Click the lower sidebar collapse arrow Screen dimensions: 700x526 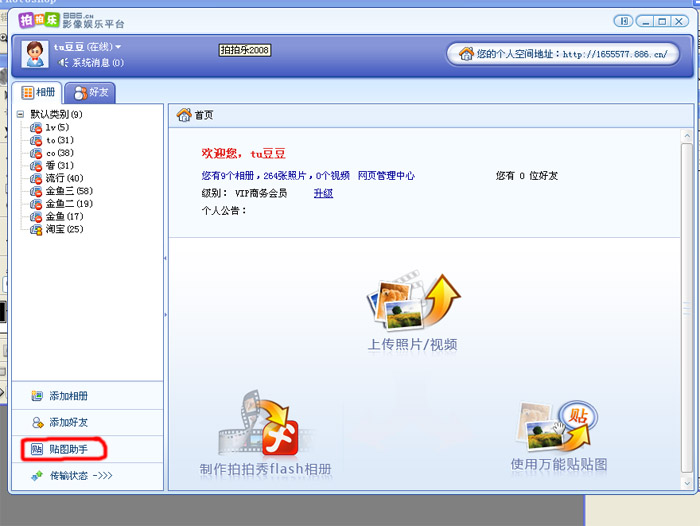click(166, 315)
